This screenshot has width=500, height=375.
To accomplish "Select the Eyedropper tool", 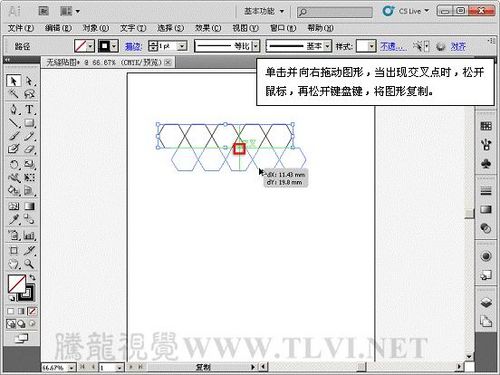I will tap(14, 219).
